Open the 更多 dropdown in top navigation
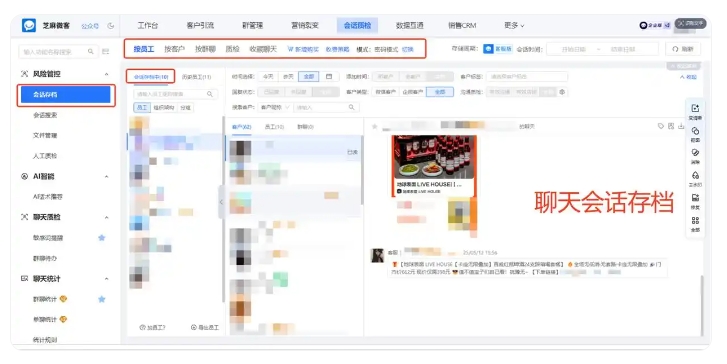Image resolution: width=727 pixels, height=364 pixels. tap(514, 26)
